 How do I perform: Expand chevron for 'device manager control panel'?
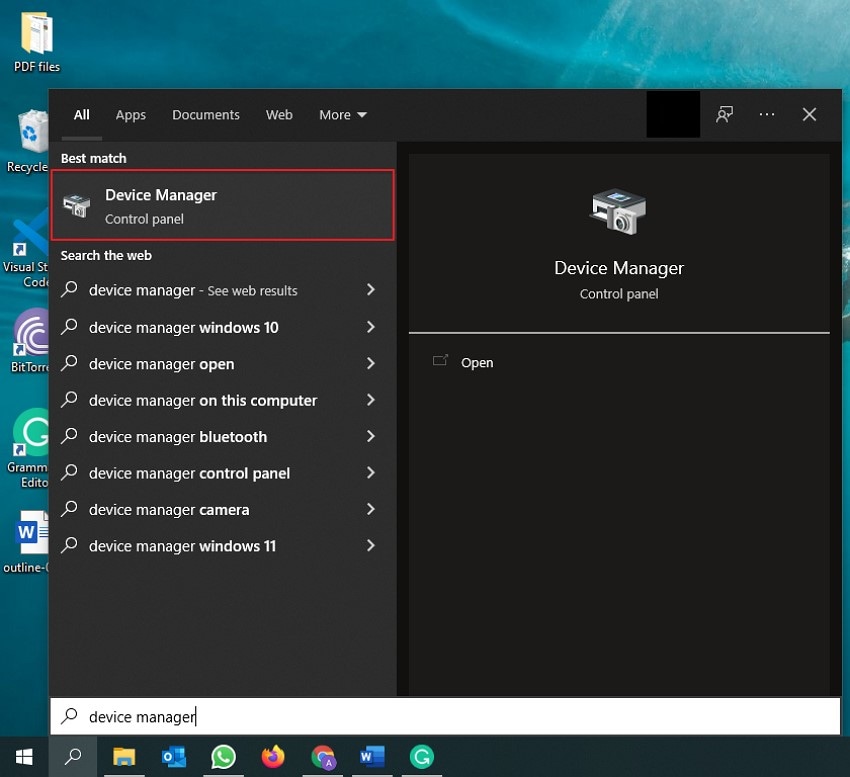pyautogui.click(x=371, y=473)
